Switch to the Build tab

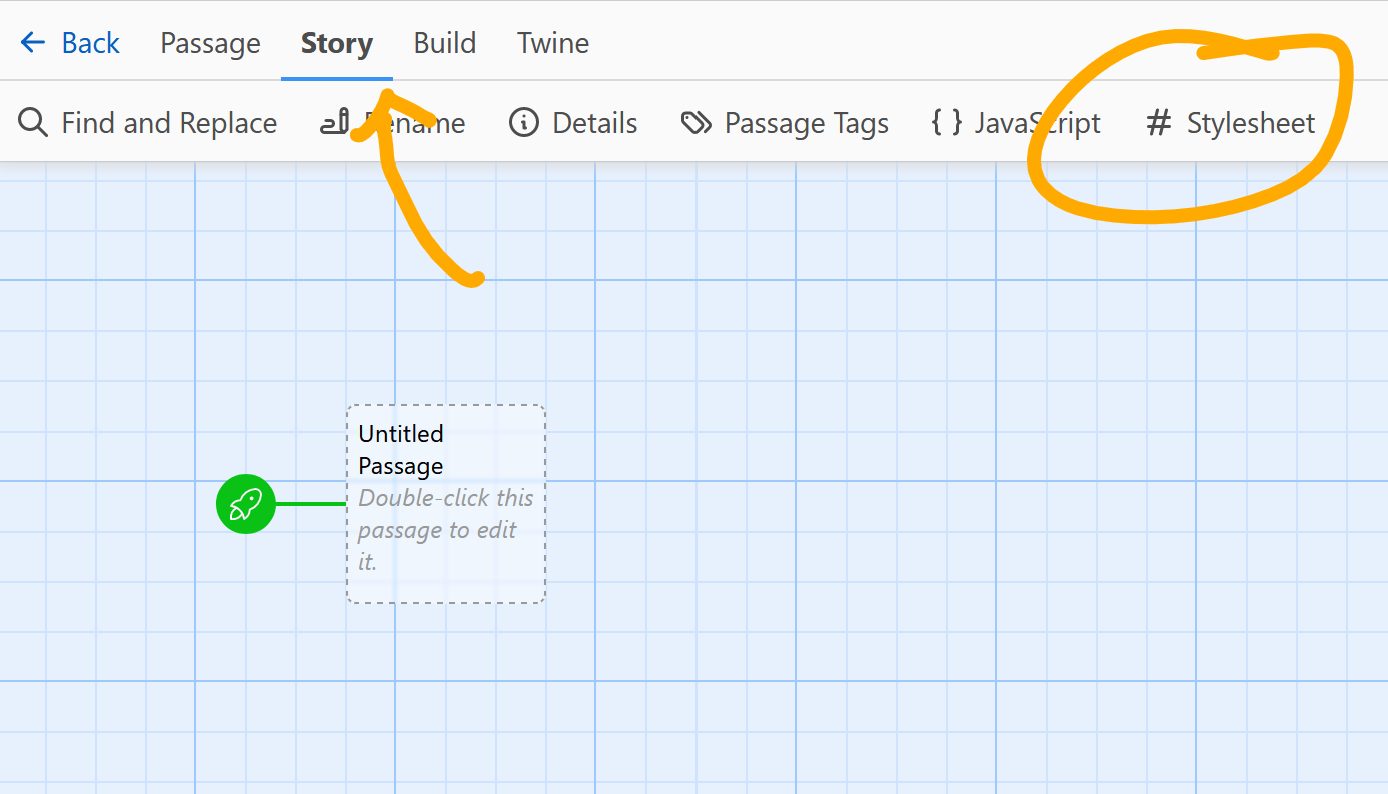tap(444, 42)
